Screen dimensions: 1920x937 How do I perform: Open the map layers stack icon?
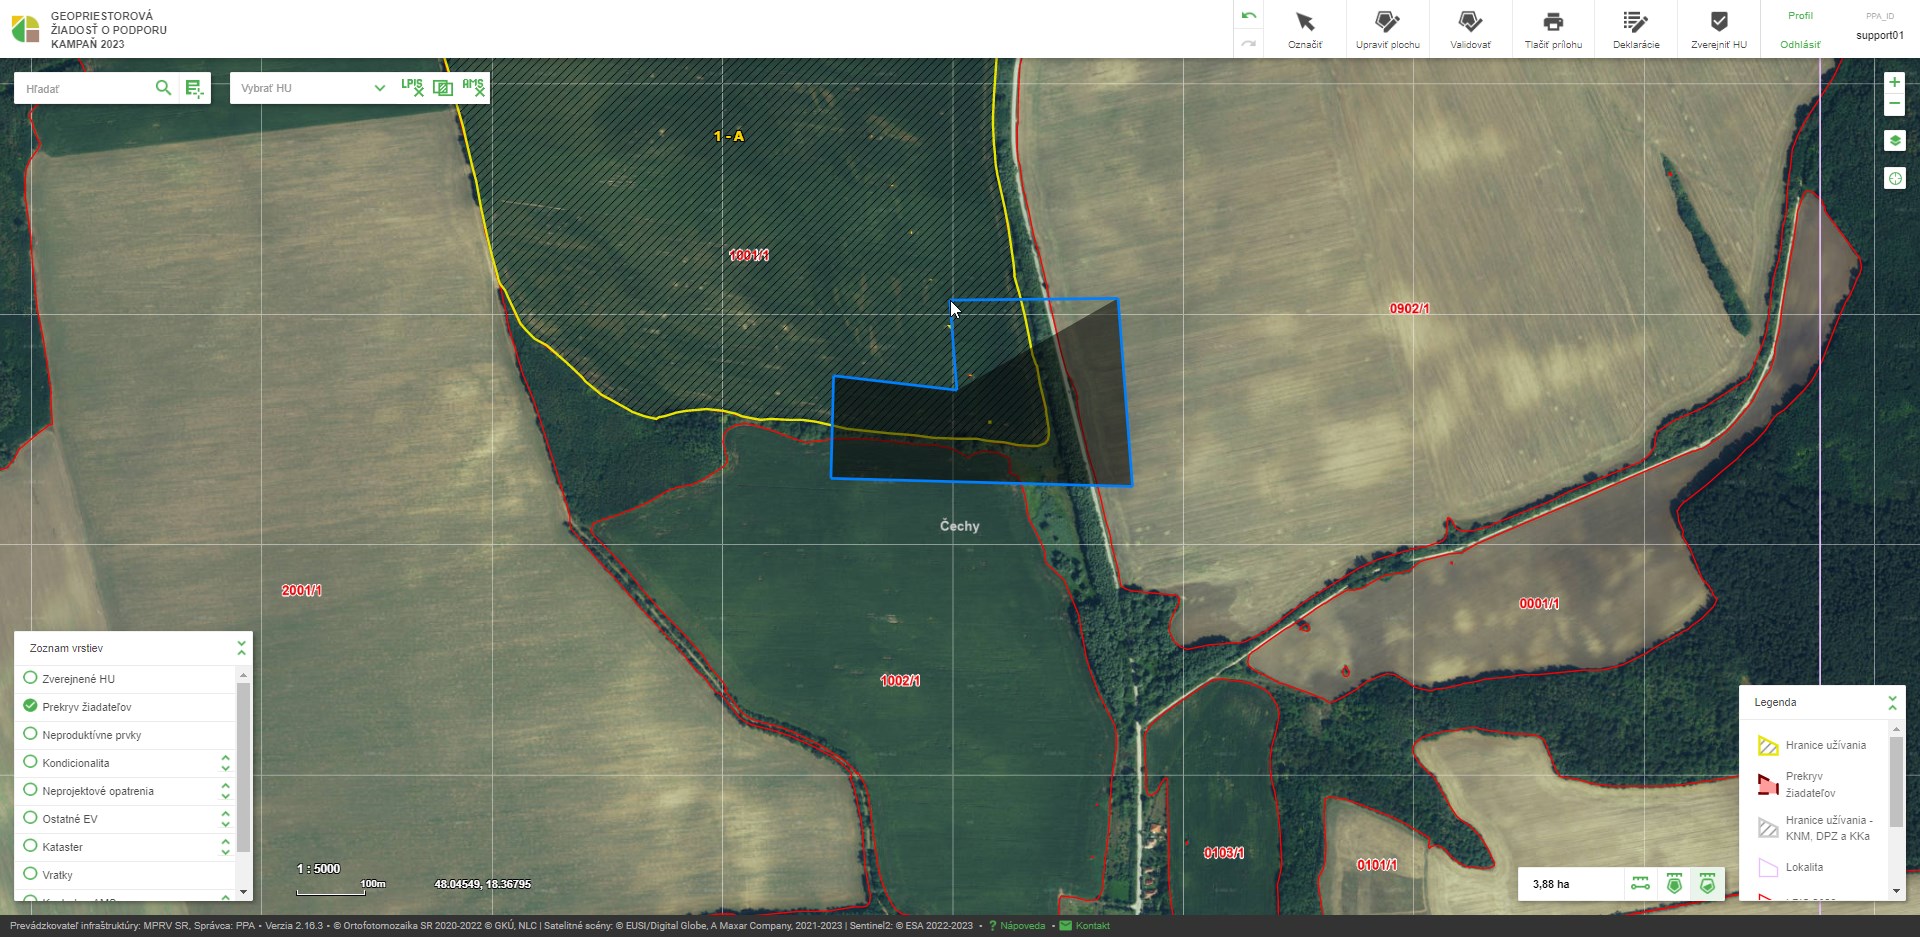(1894, 141)
